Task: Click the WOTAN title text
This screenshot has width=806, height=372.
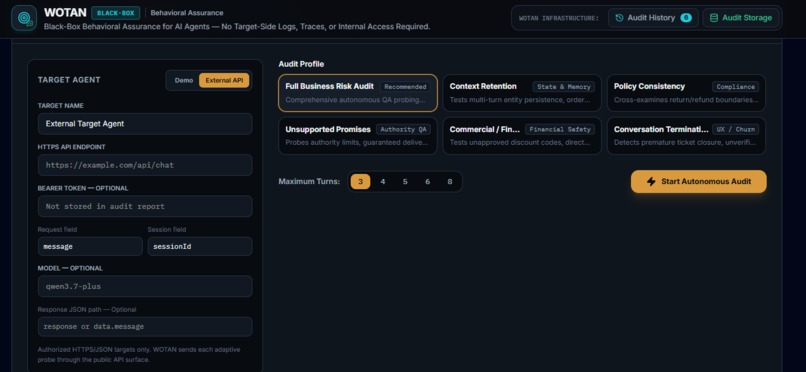Action: point(65,12)
